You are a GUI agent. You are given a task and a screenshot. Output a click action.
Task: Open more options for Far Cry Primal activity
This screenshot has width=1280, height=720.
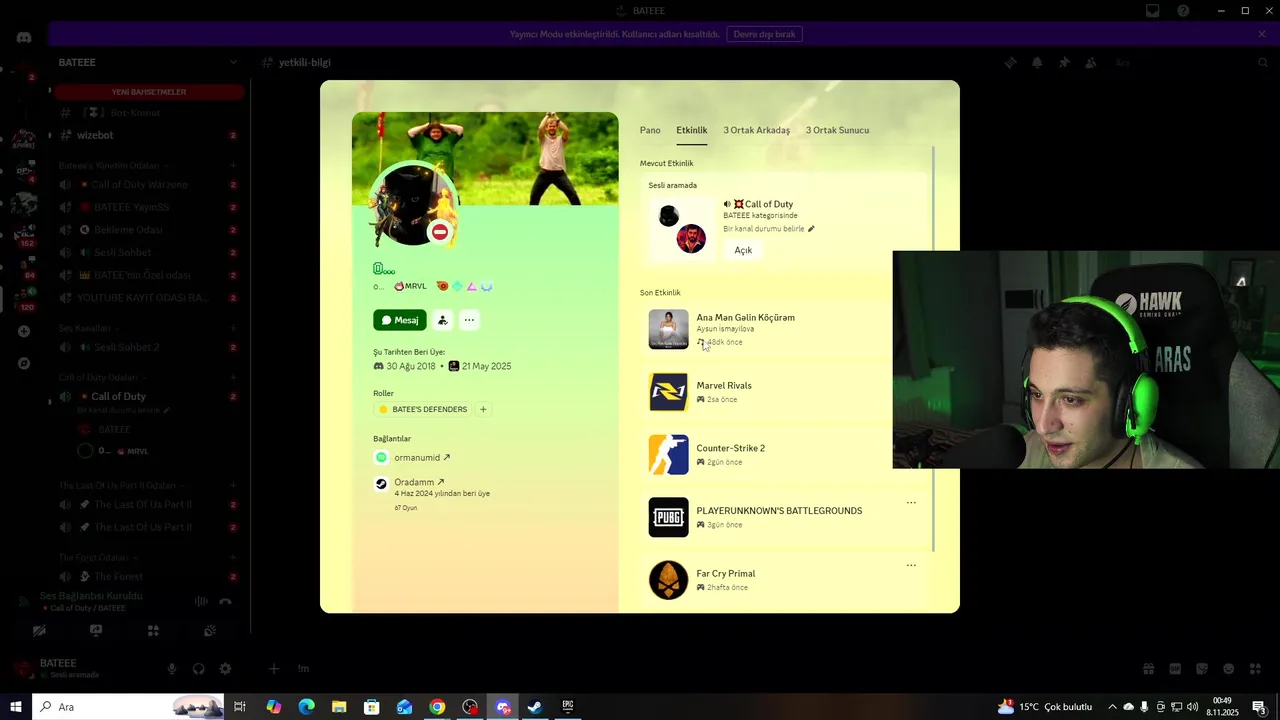(x=911, y=565)
